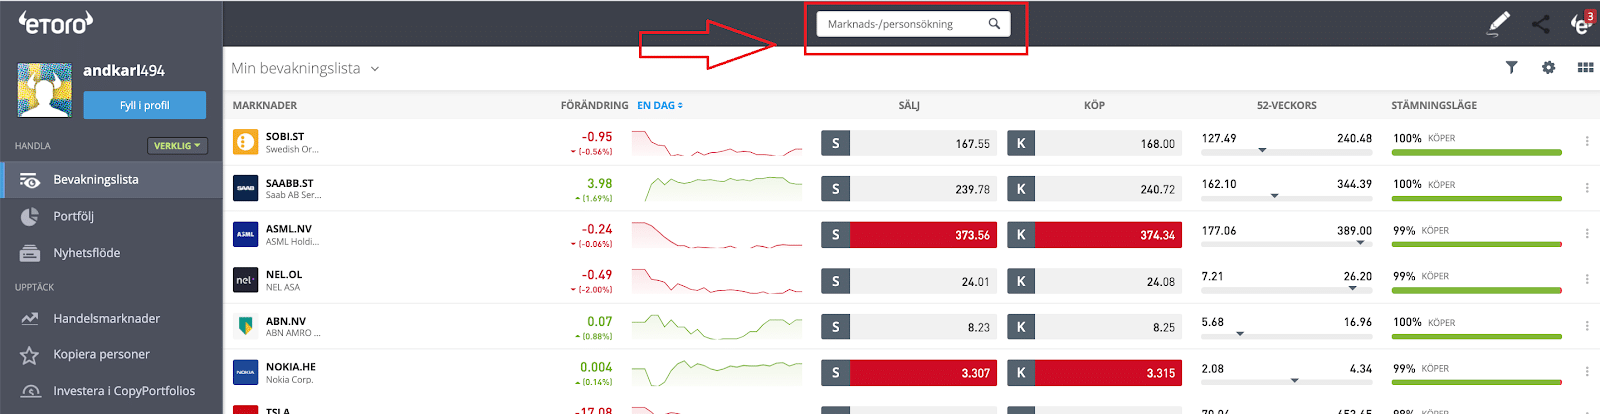This screenshot has height=414, width=1600.
Task: Sell NEL.OL at 24.01
Action: pyautogui.click(x=908, y=281)
